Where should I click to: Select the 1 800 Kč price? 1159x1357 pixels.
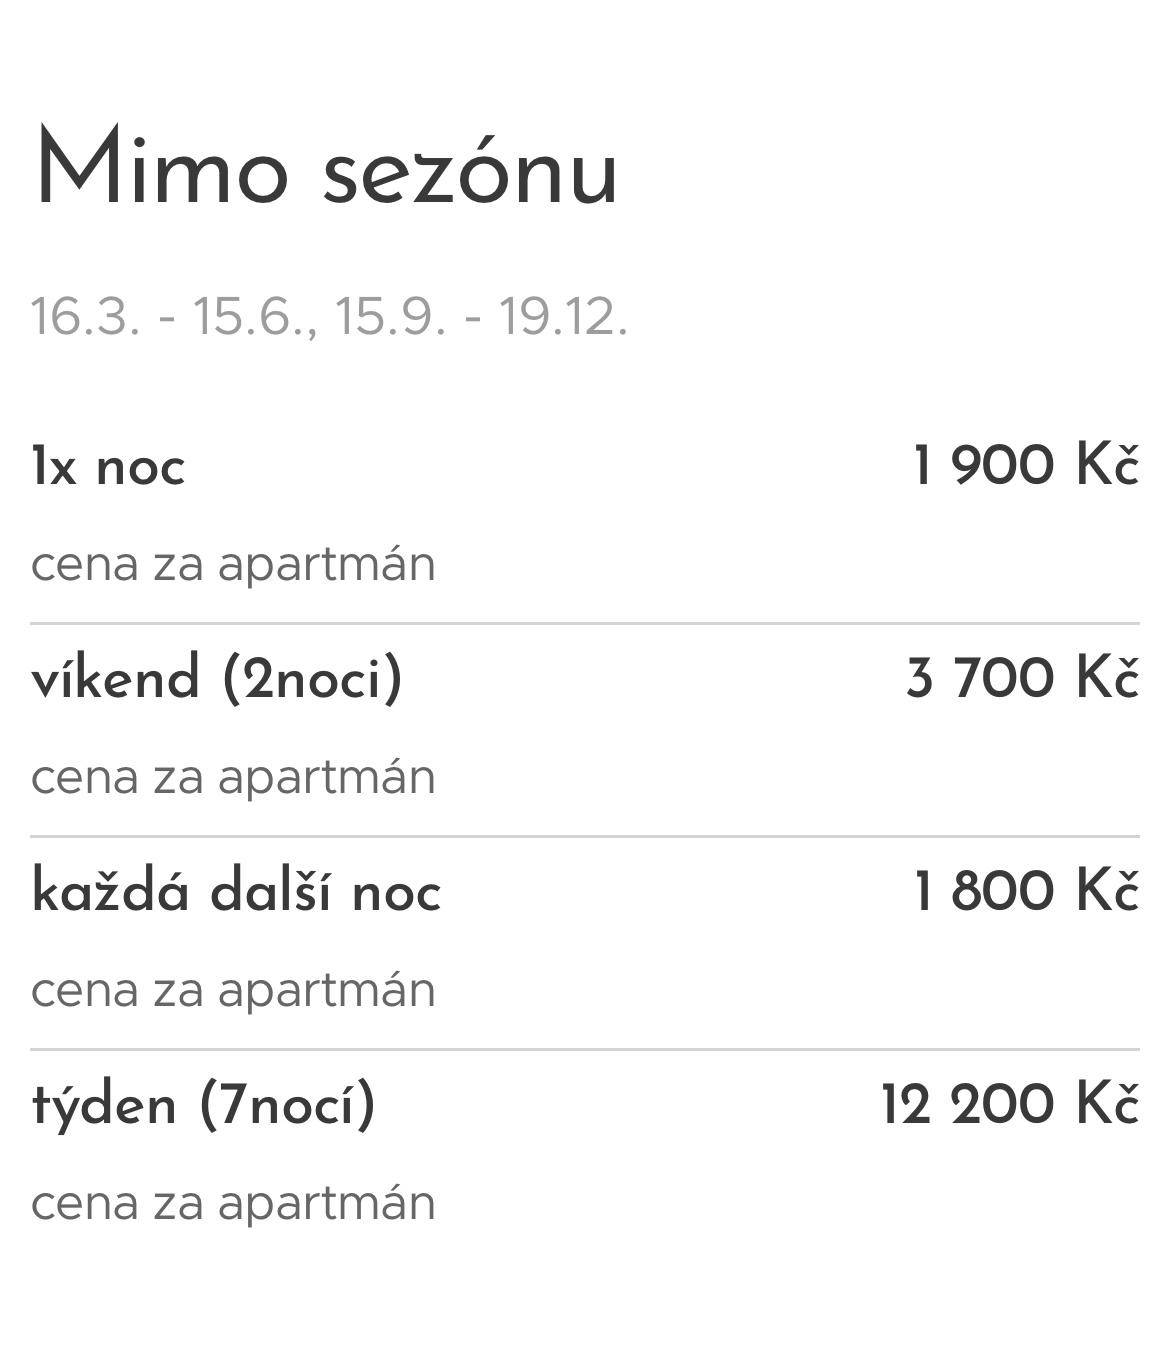(x=1026, y=891)
